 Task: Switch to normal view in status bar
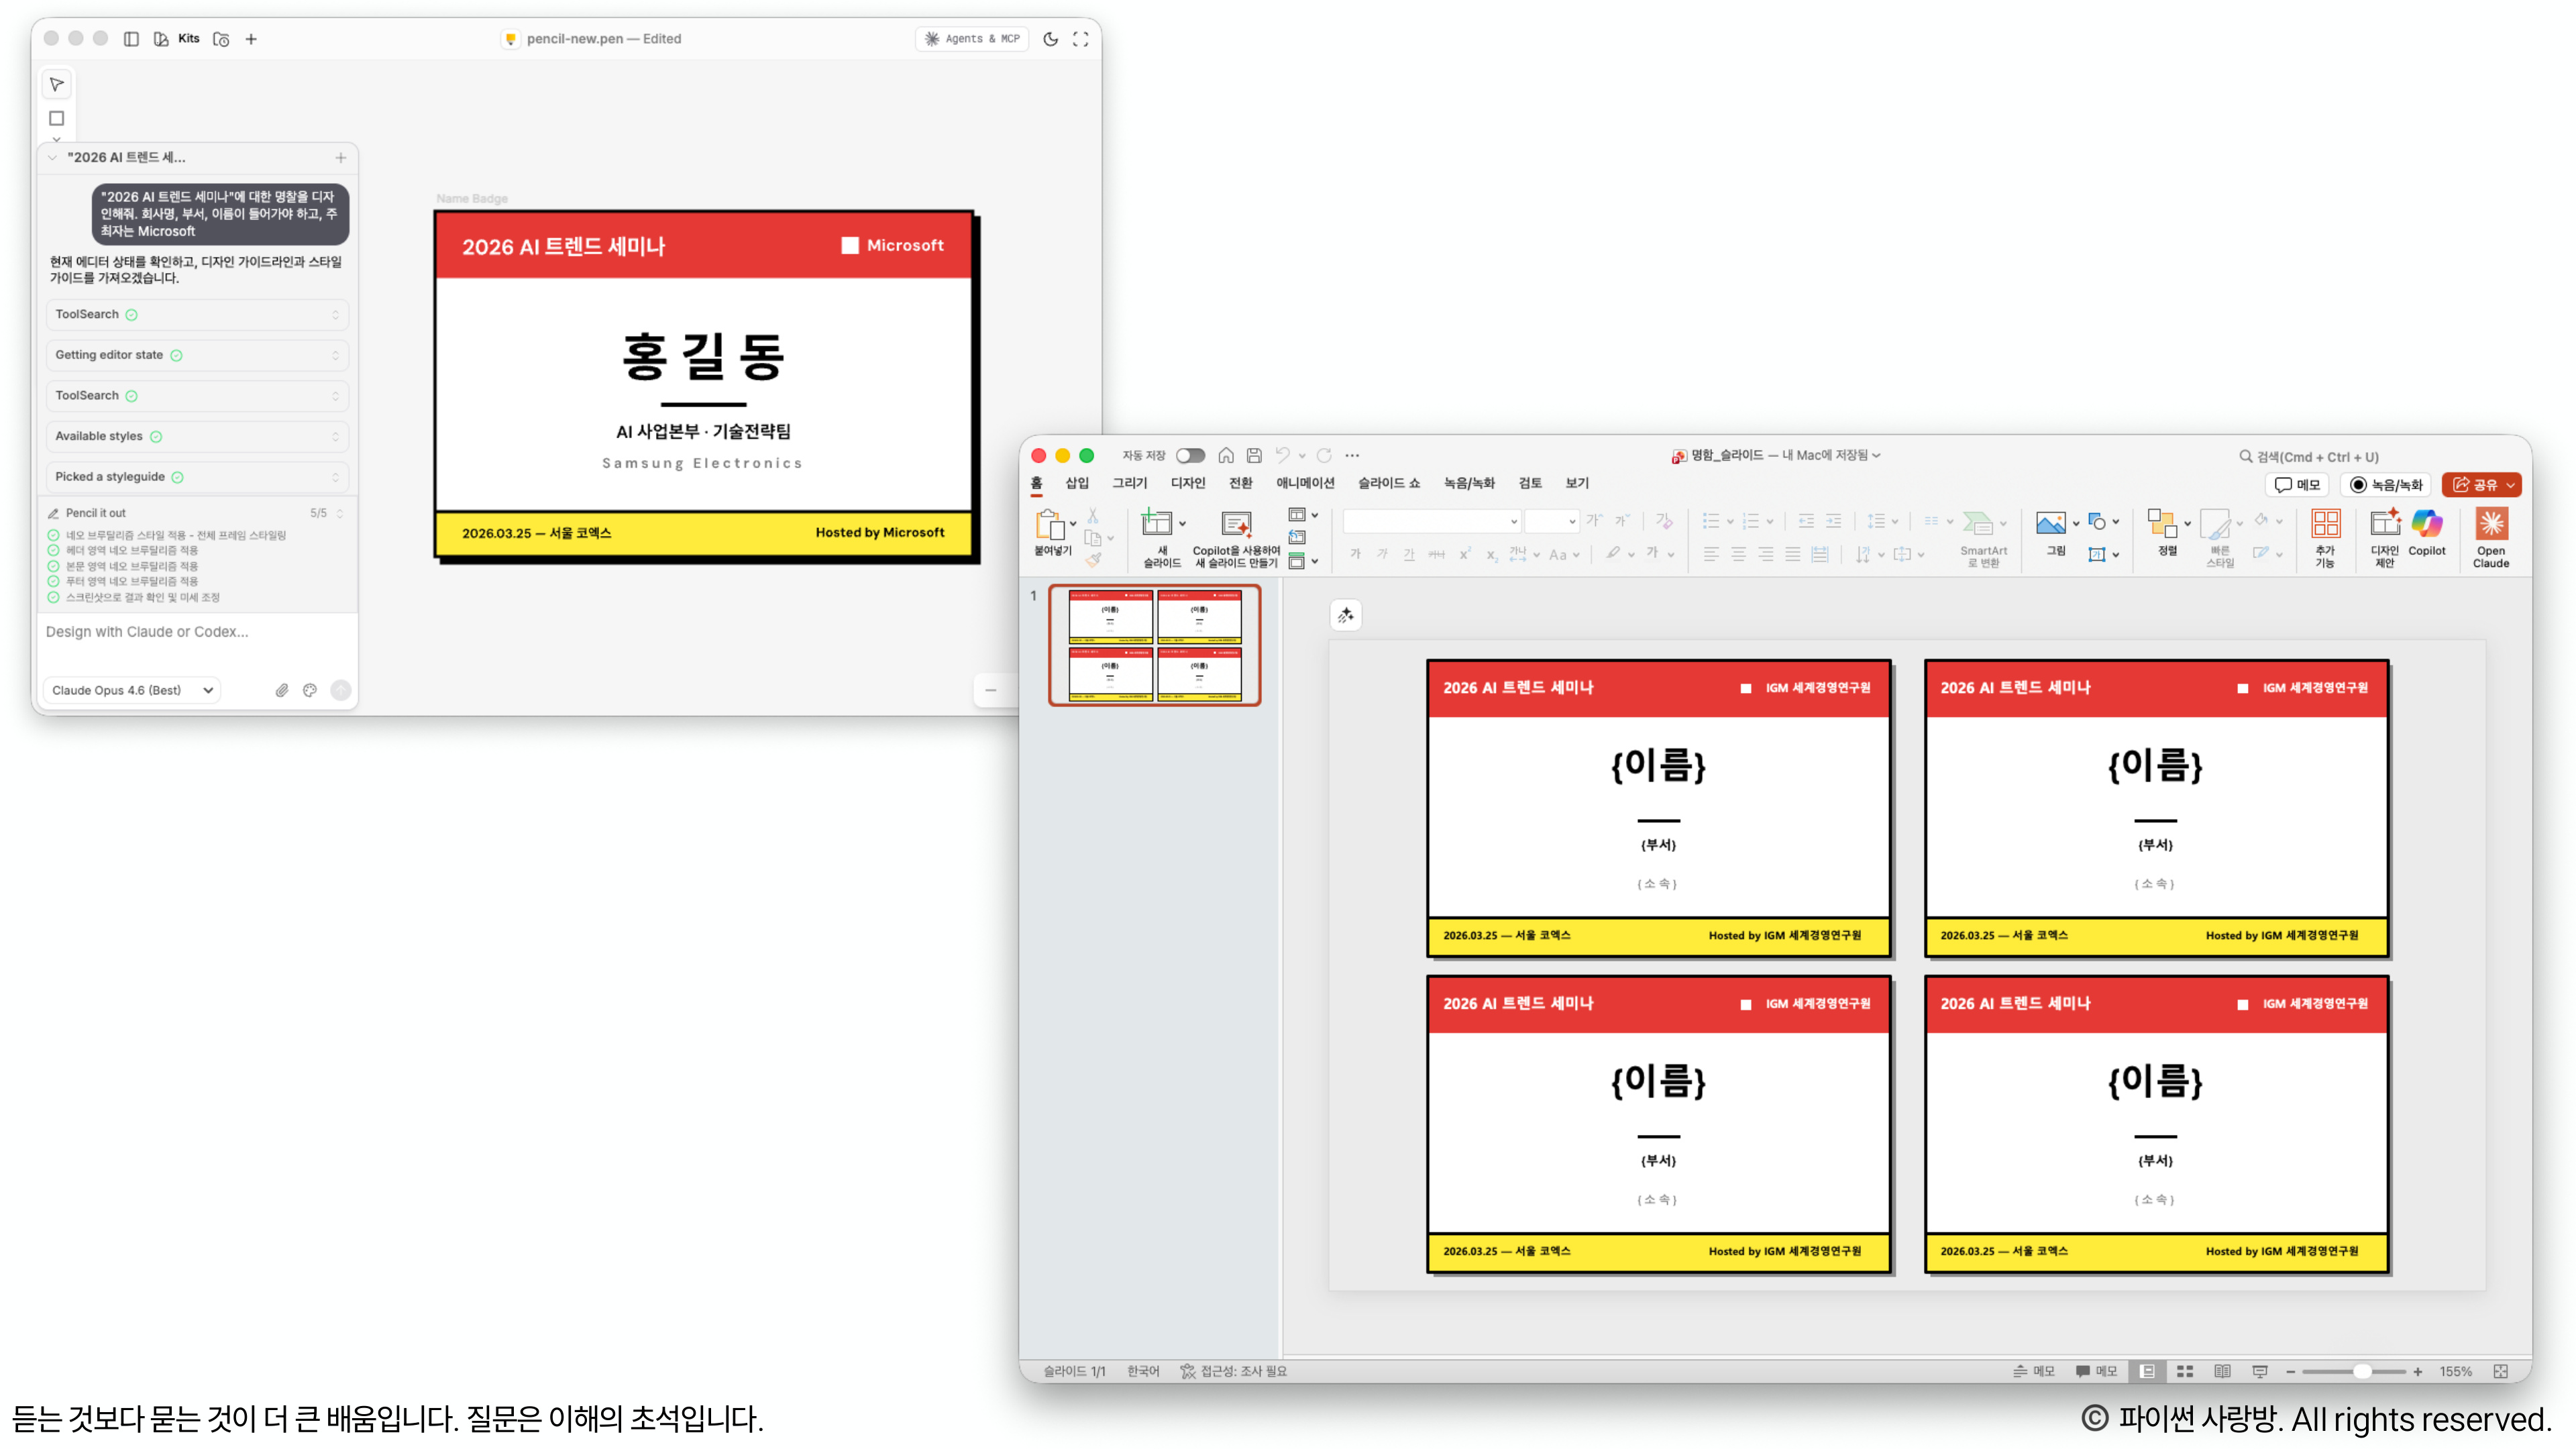[2147, 1371]
